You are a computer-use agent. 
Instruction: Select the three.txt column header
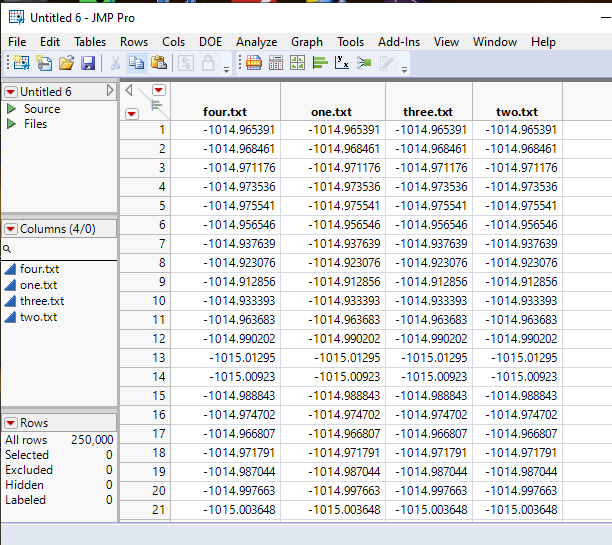427,112
